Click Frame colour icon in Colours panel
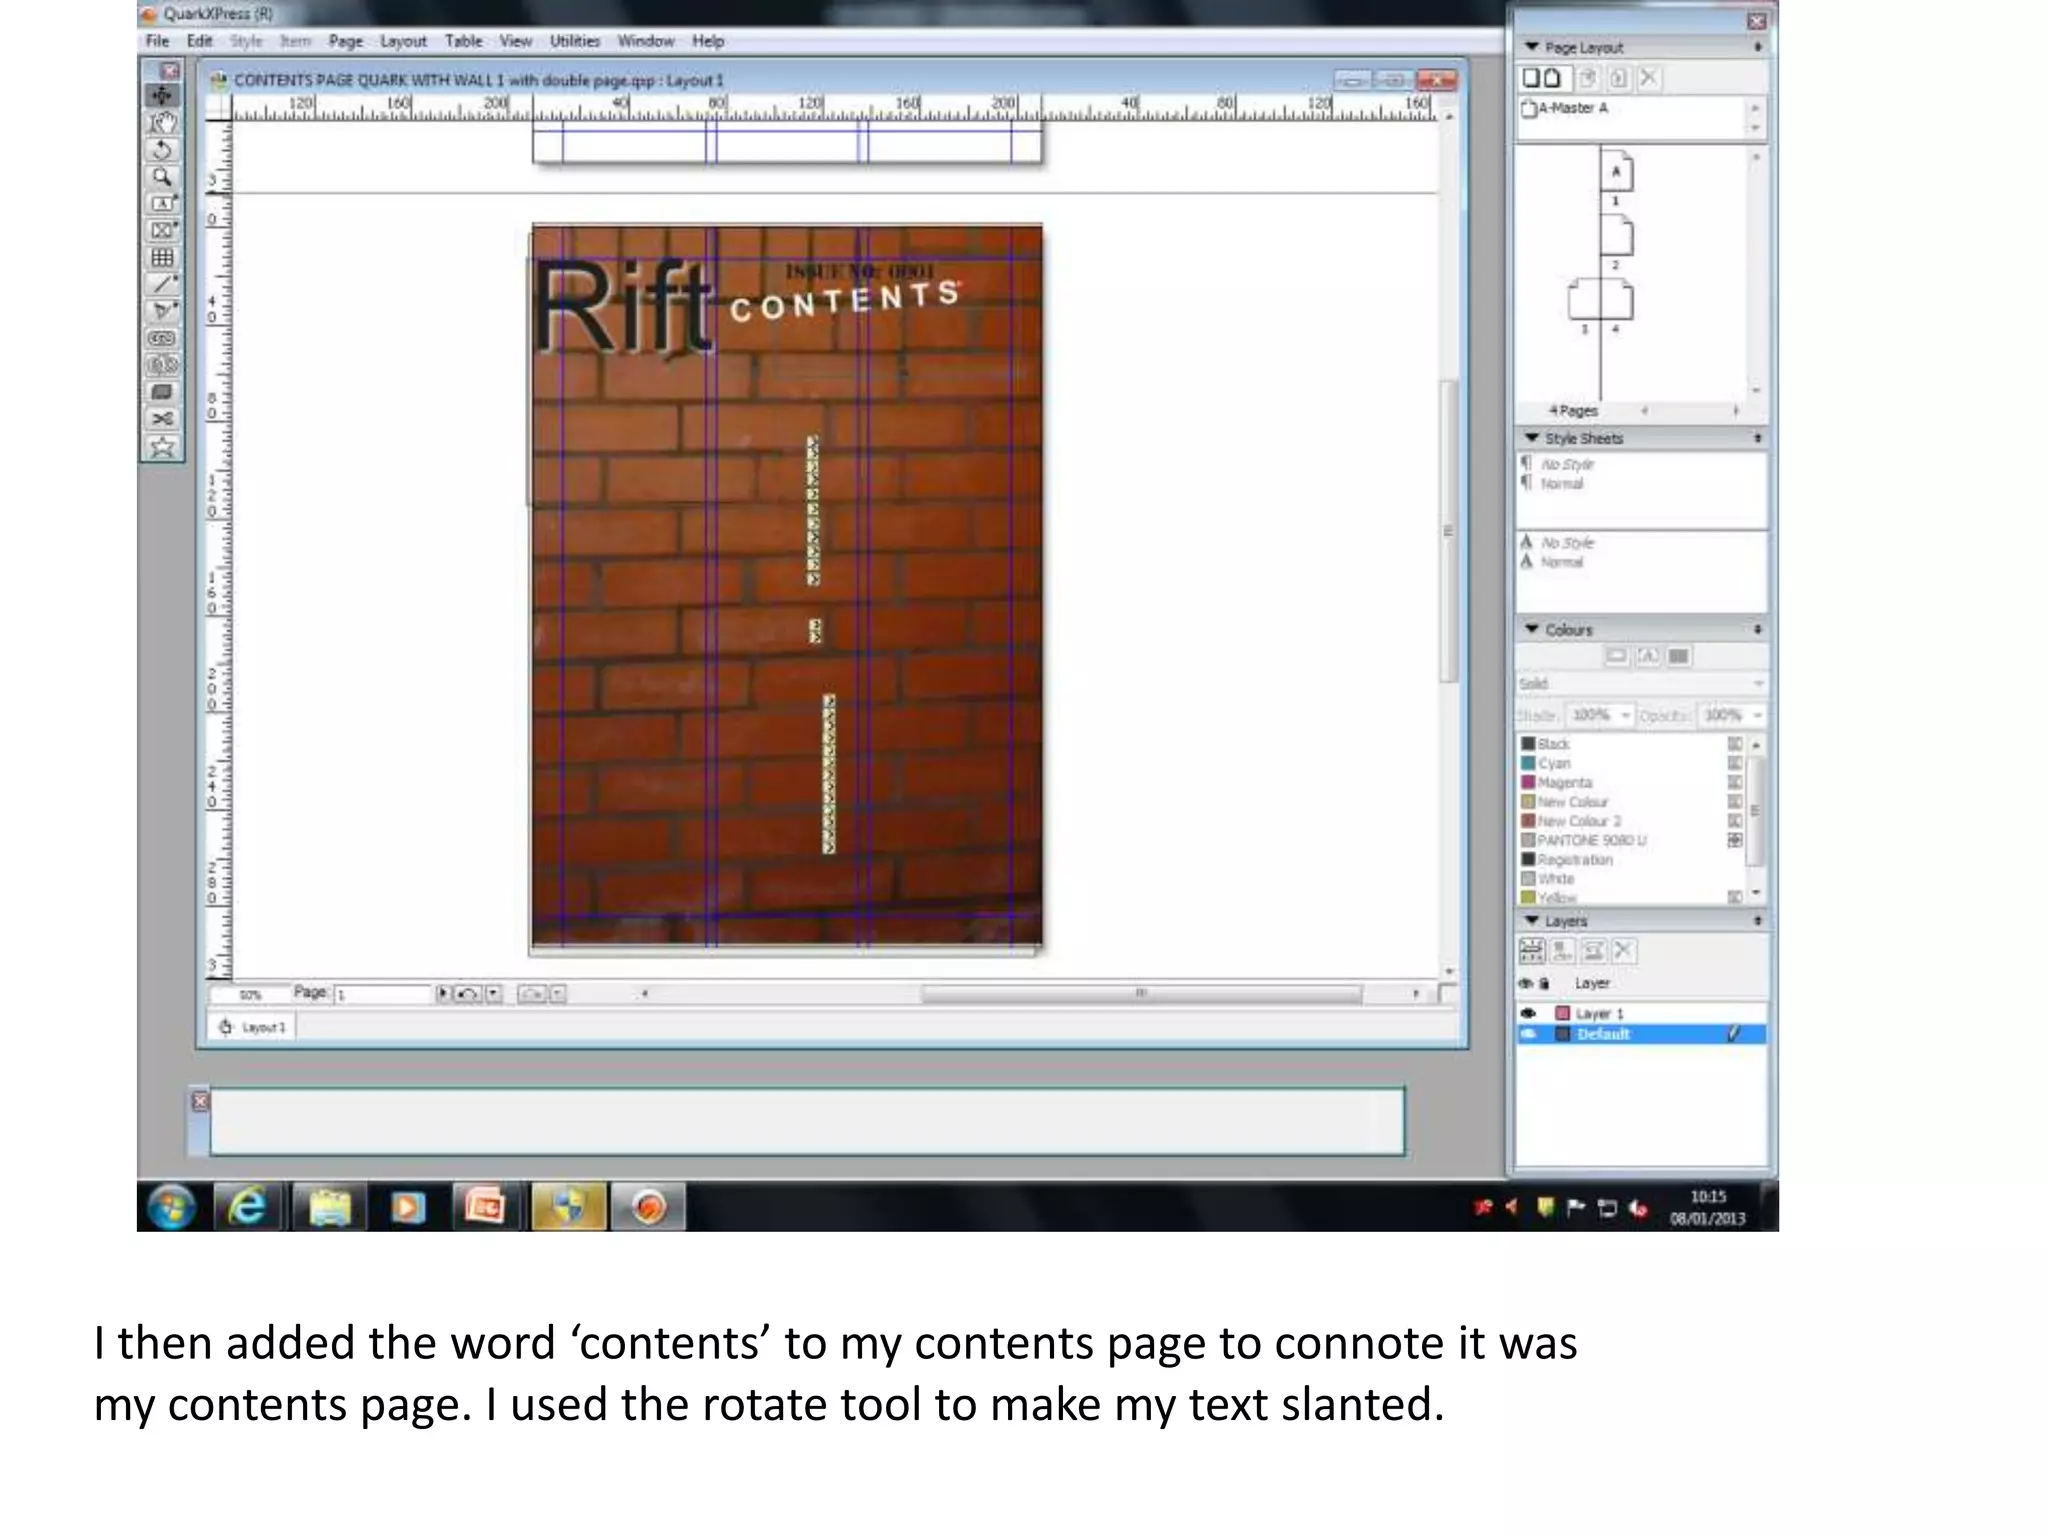Viewport: 2048px width, 1536px height. pos(1616,656)
